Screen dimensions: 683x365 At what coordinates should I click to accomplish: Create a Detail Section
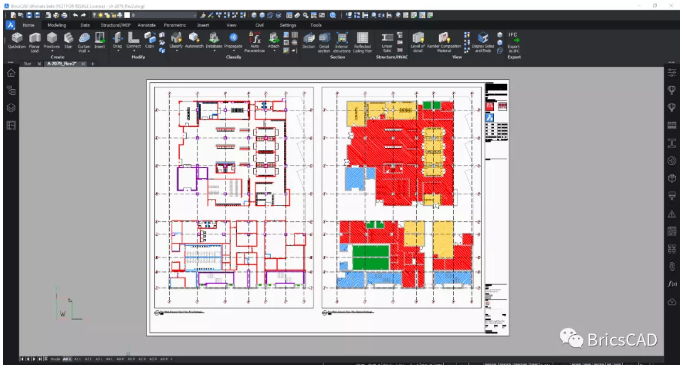324,42
